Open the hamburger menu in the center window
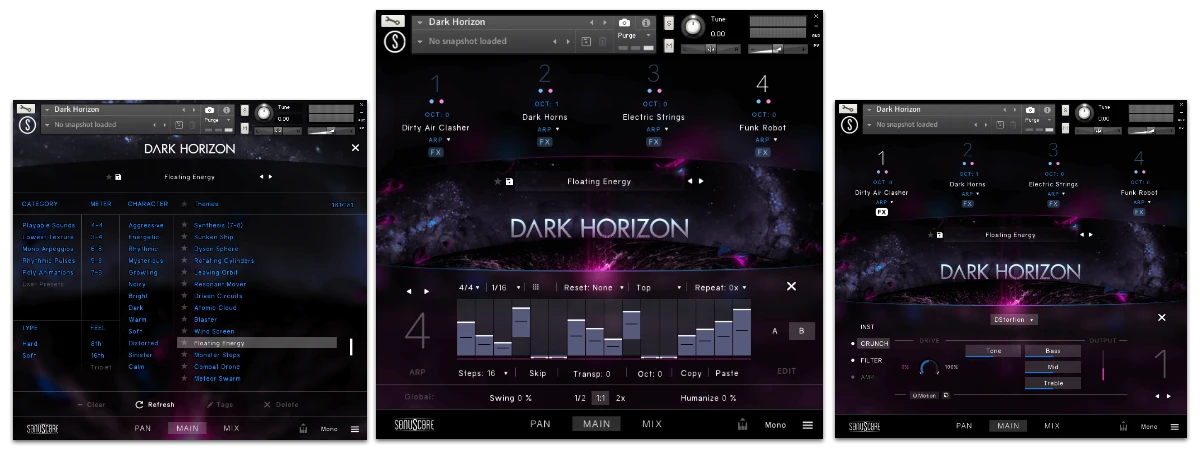1200x450 pixels. 808,425
